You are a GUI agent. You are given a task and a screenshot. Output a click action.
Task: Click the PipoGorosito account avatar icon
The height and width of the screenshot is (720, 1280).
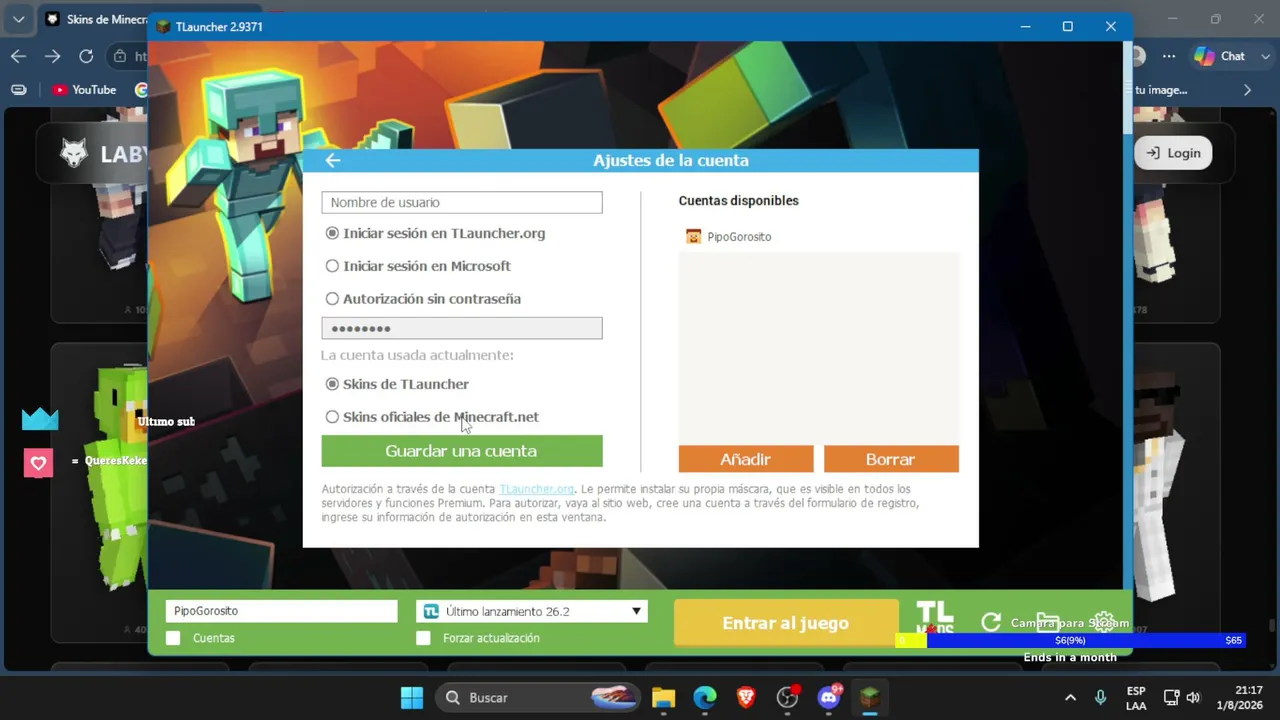point(693,237)
